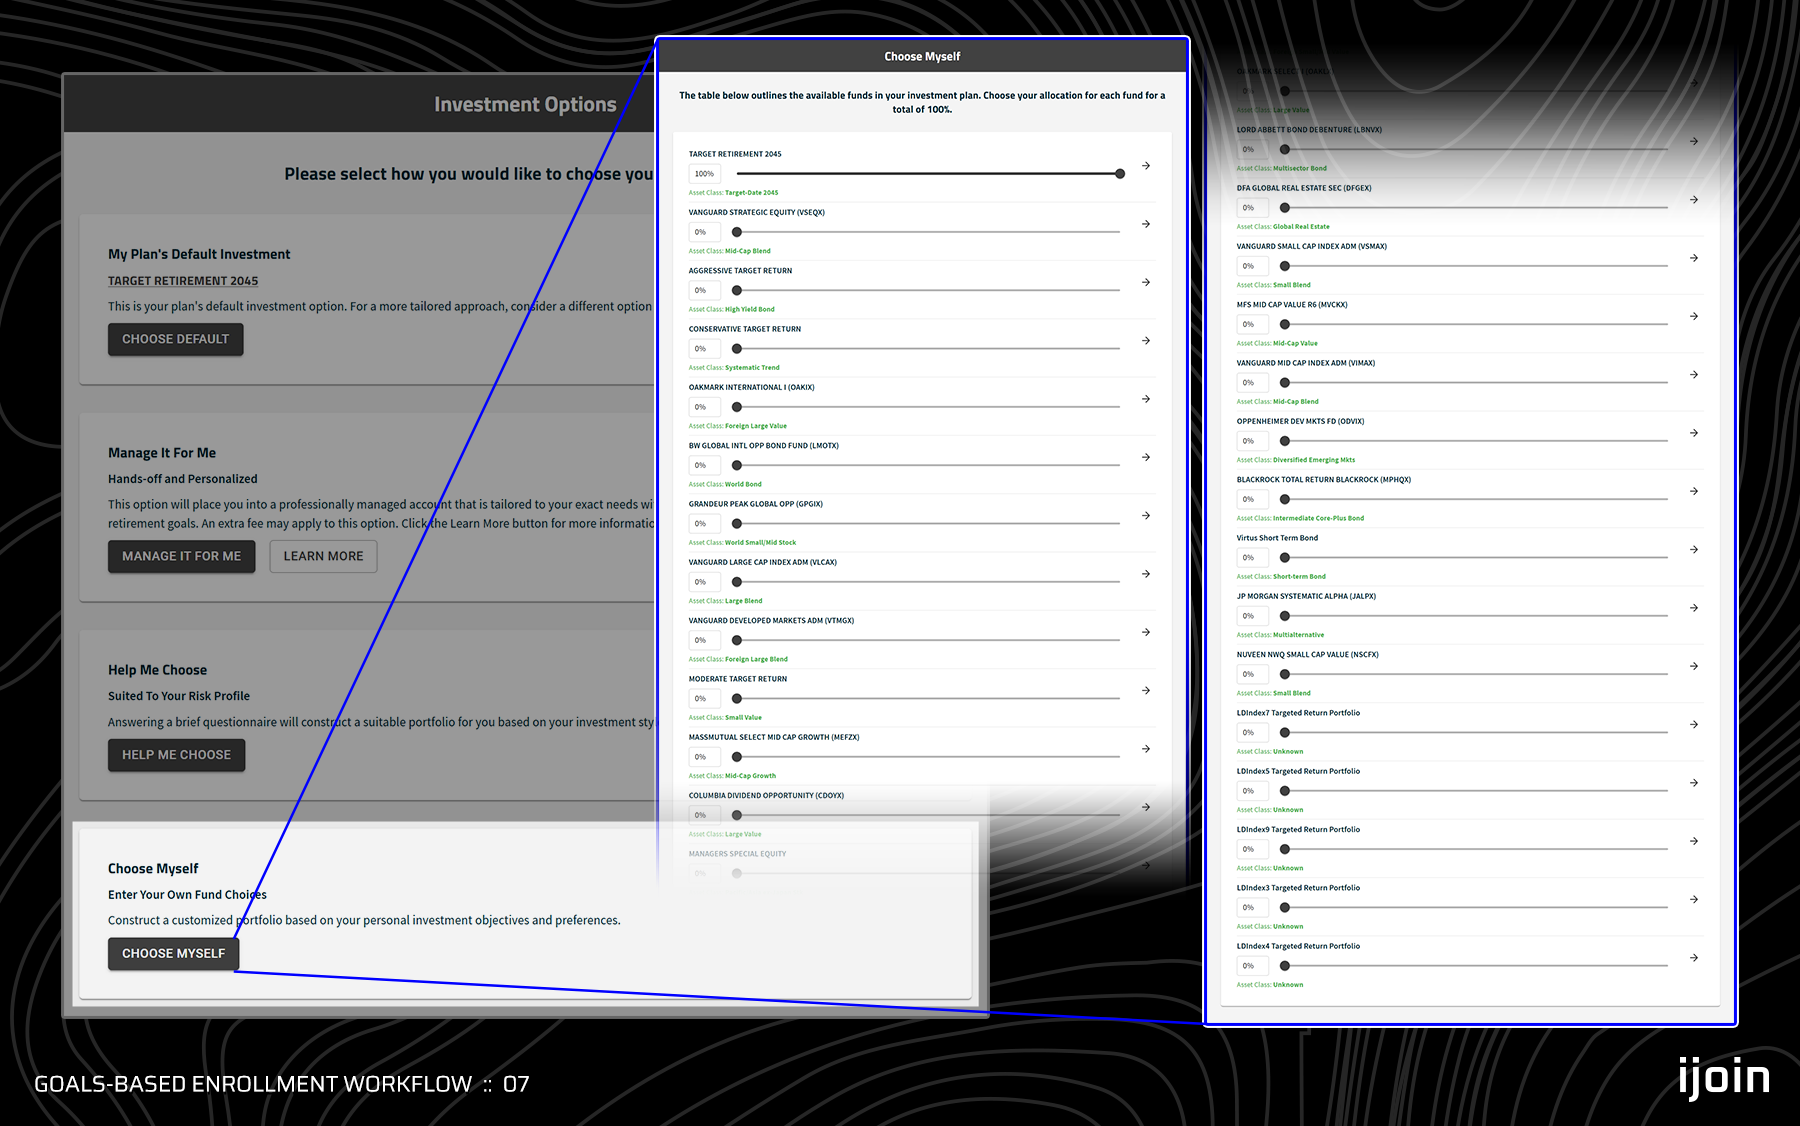Open details arrow for Aggressive Target Return

click(1146, 282)
